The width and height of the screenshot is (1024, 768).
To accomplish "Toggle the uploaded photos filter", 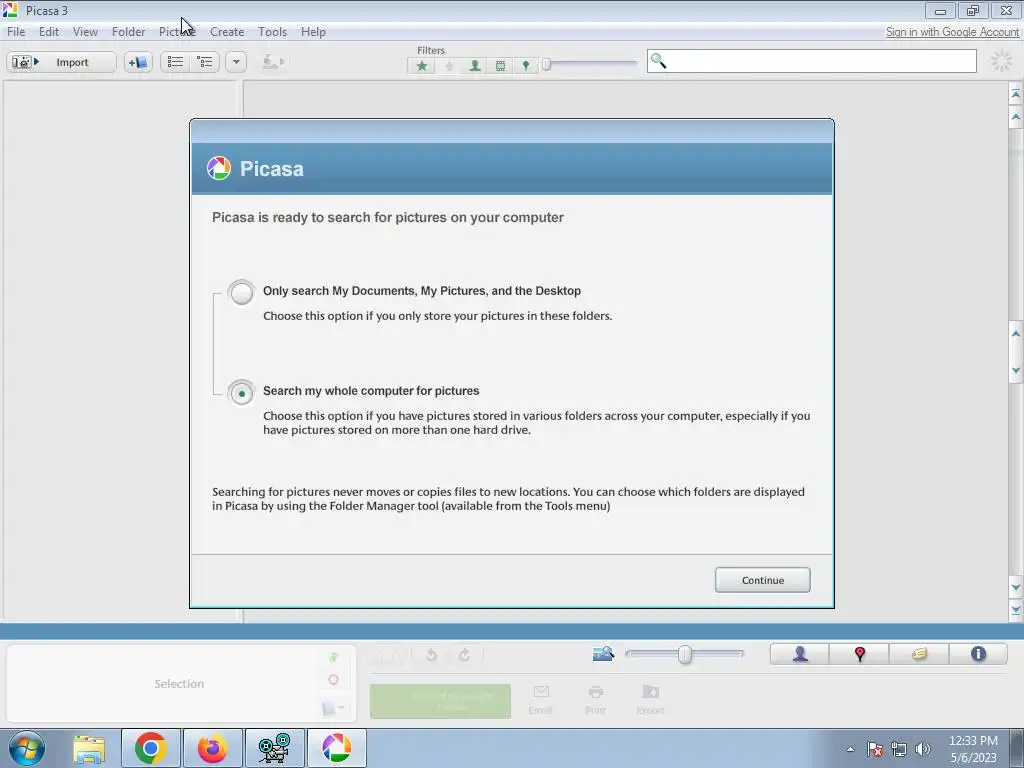I will [449, 65].
